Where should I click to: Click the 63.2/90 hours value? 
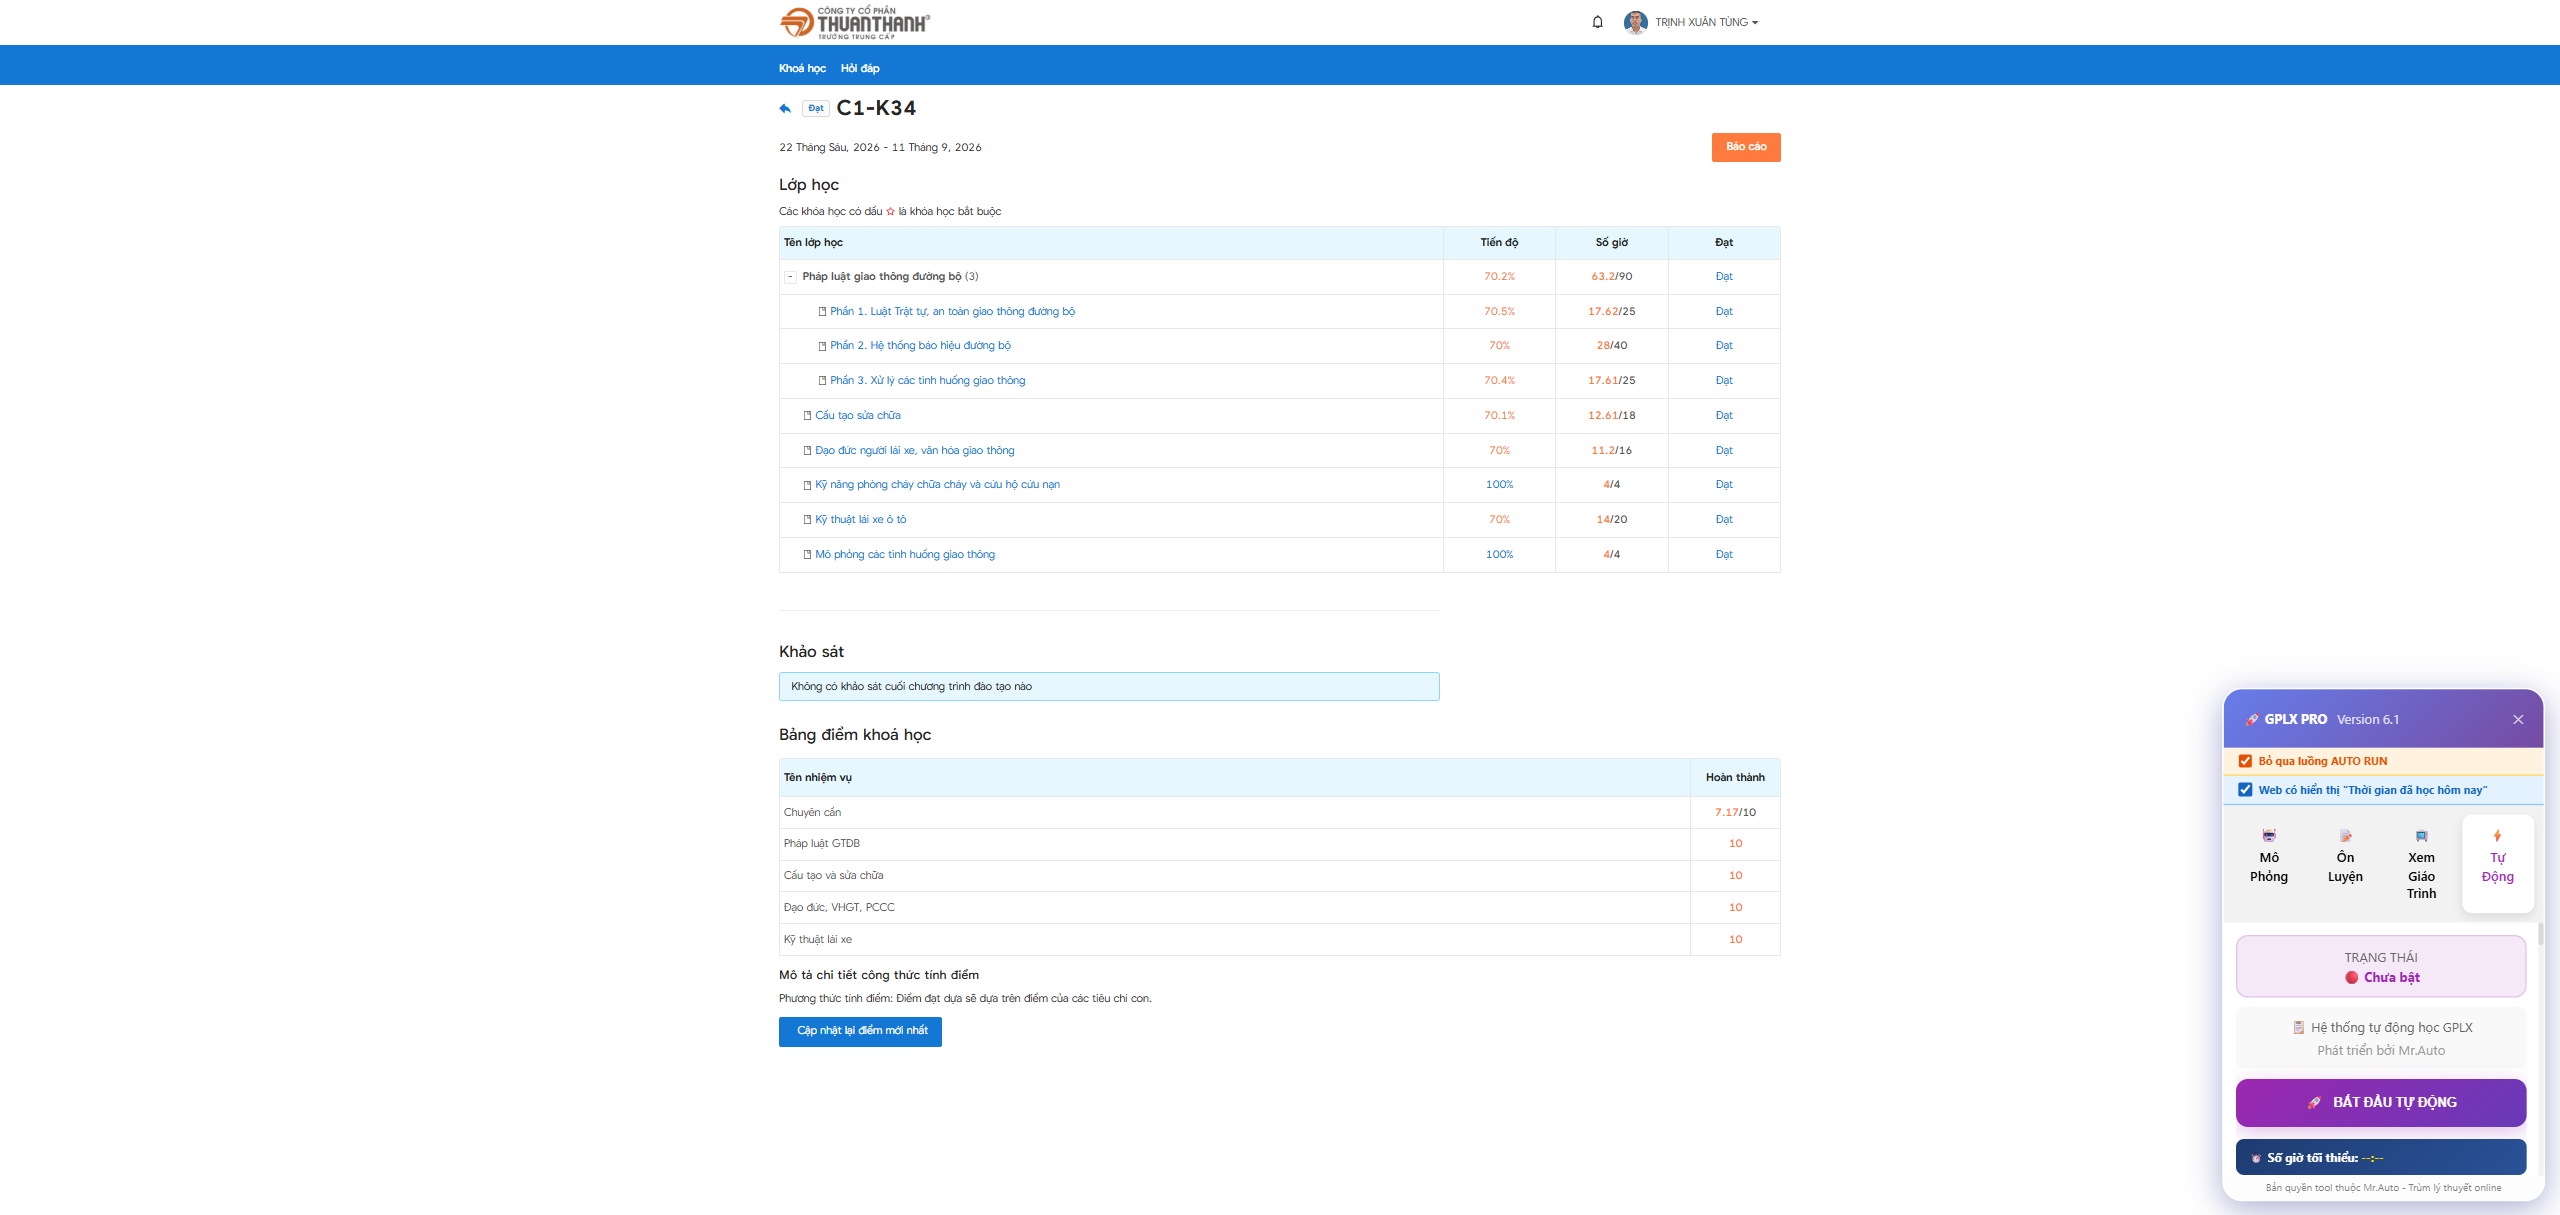point(1611,276)
